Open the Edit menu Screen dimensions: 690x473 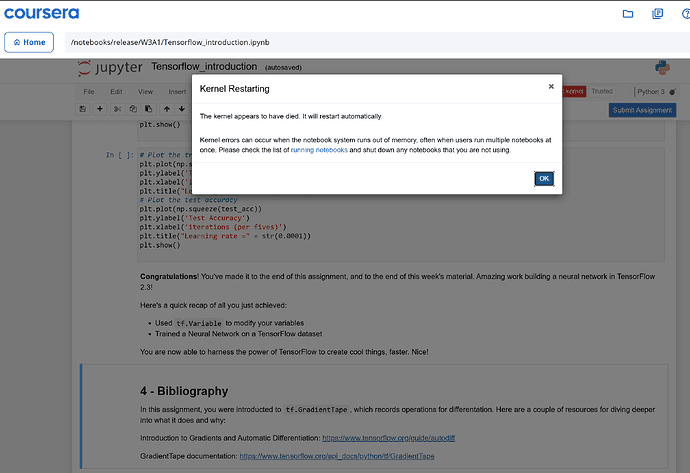116,92
